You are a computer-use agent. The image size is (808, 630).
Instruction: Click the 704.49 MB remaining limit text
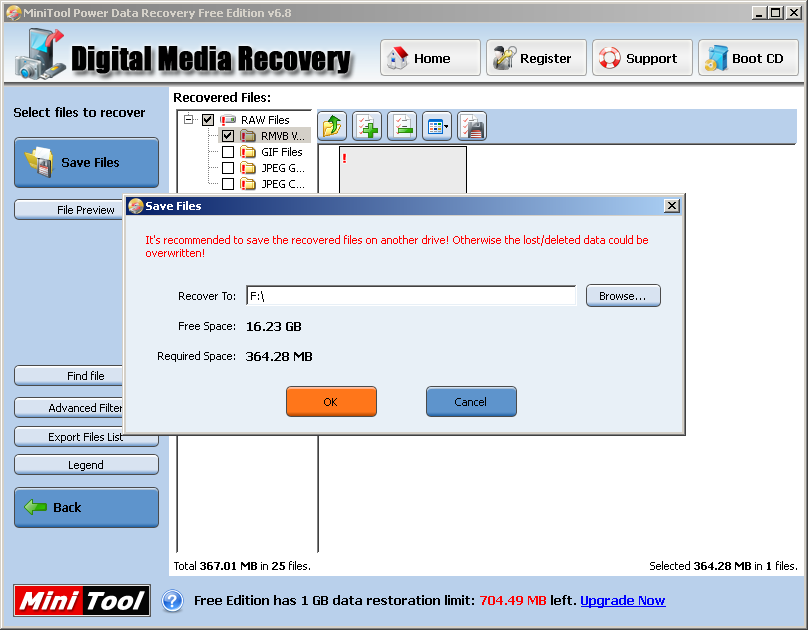(512, 601)
